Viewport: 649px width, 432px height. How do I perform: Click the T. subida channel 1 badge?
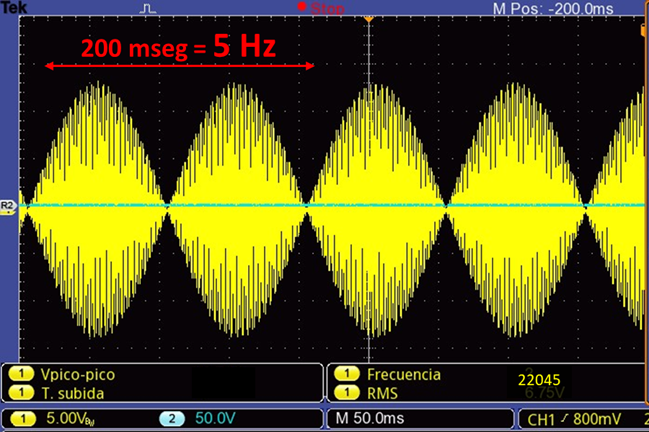pyautogui.click(x=21, y=393)
